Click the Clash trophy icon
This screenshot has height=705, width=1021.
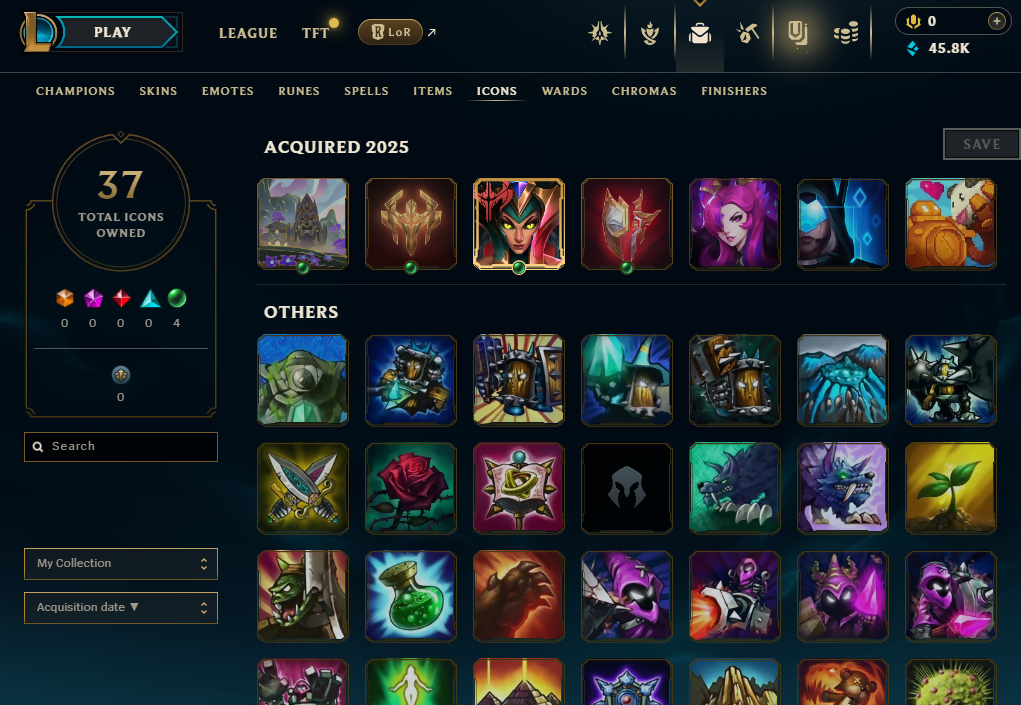(649, 33)
